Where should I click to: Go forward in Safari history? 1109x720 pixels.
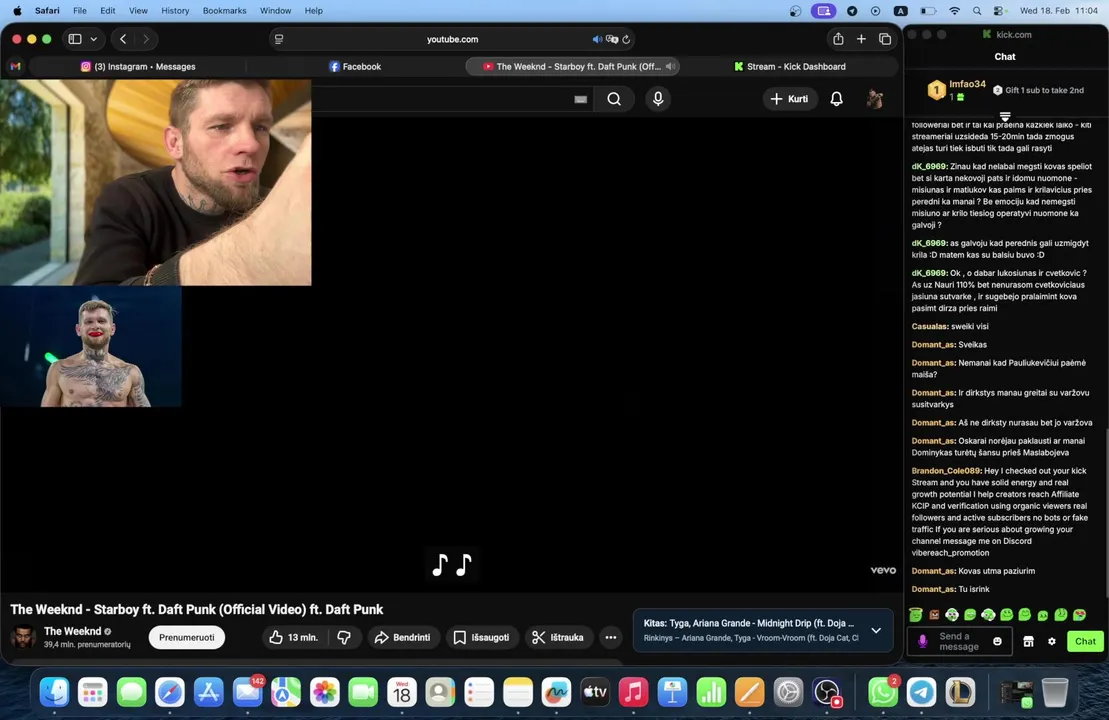point(146,39)
